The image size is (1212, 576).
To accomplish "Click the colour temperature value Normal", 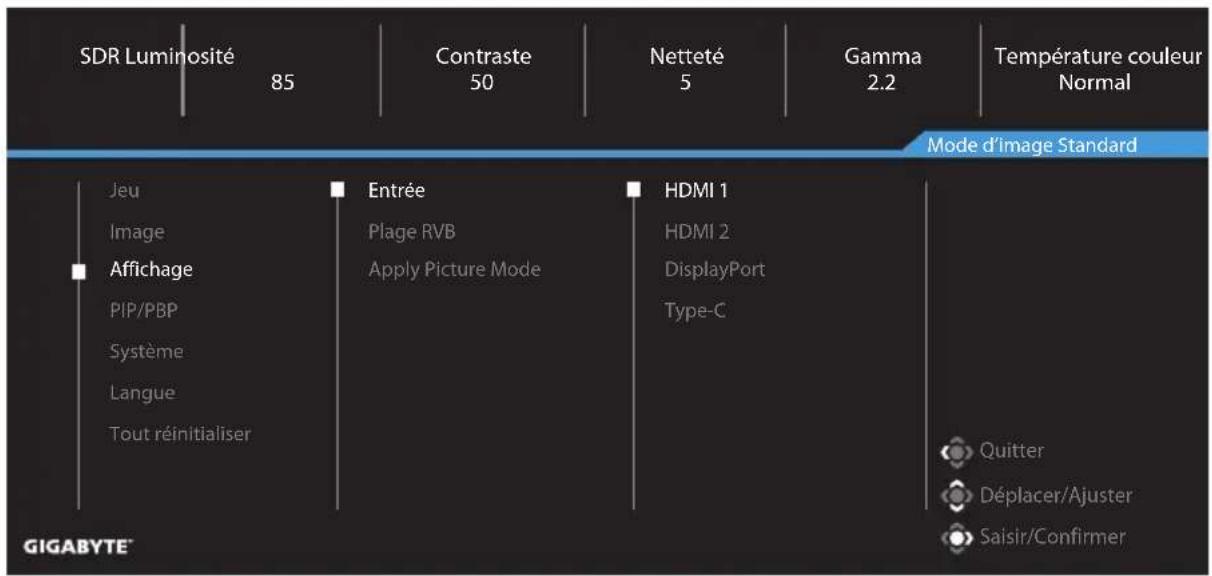I will tap(1095, 83).
